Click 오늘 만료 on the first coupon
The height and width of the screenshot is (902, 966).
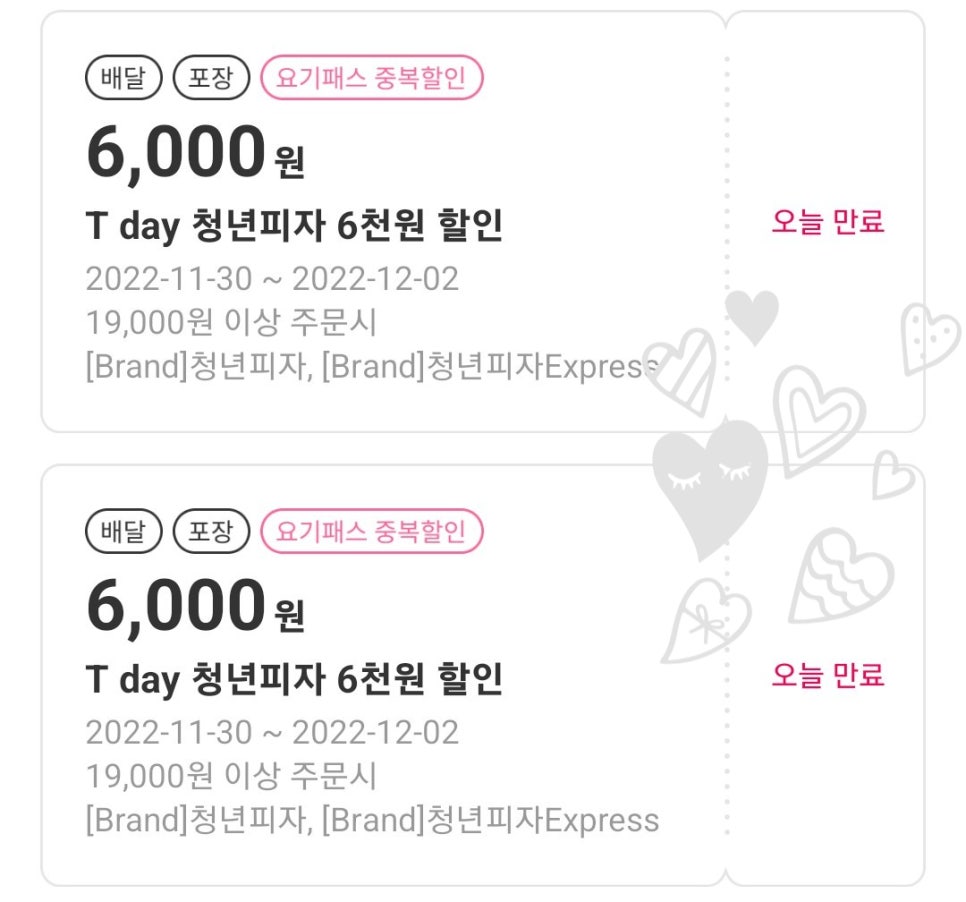[x=827, y=221]
